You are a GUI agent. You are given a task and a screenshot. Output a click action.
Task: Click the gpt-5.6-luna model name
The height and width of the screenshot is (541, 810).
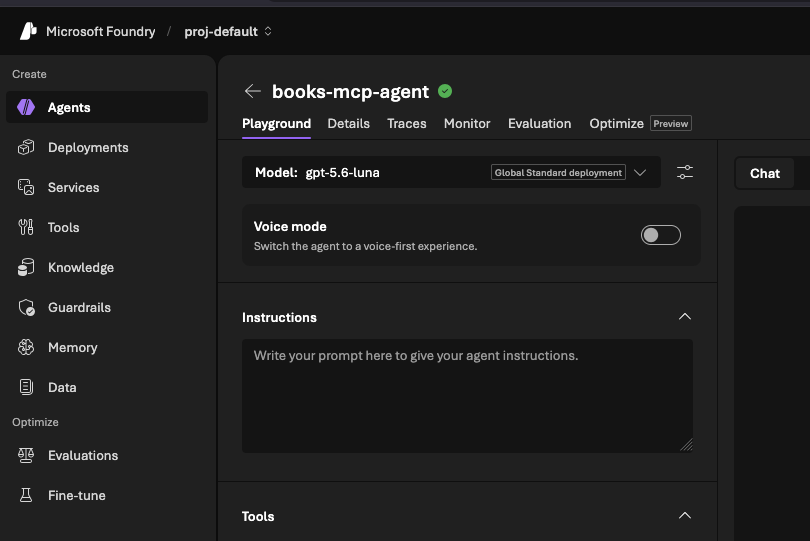click(342, 173)
